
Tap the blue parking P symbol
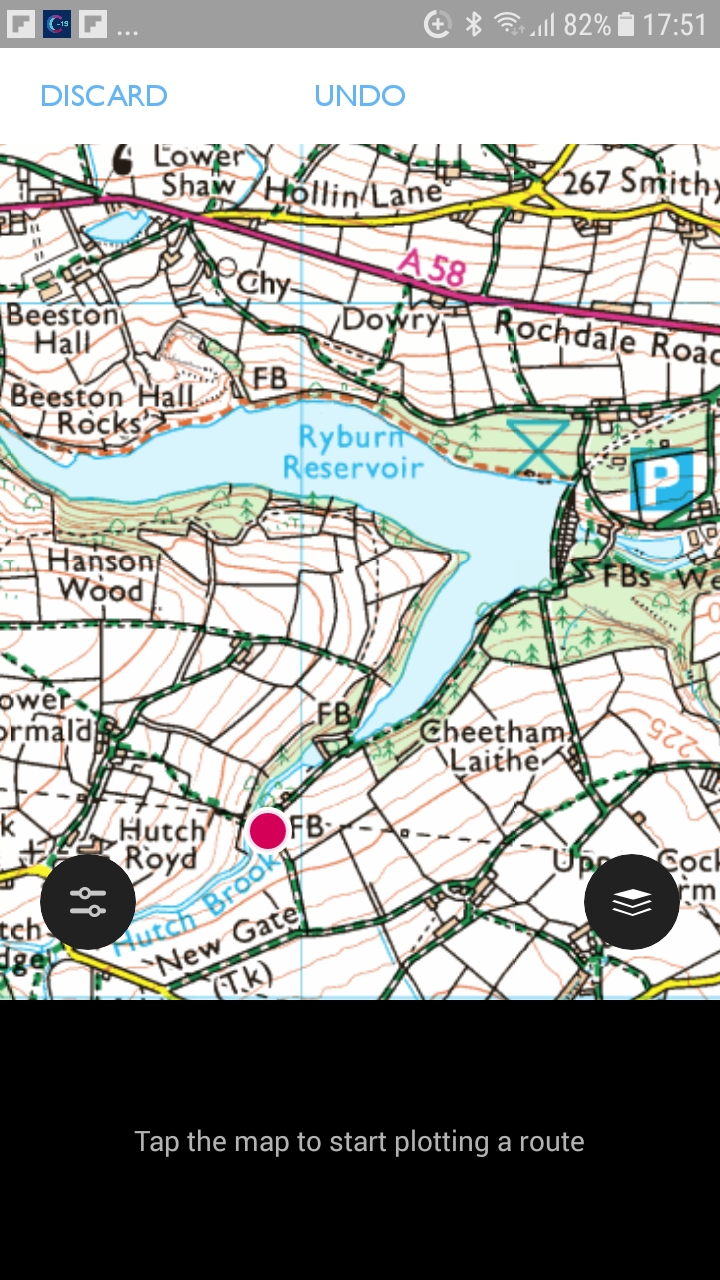(x=662, y=480)
